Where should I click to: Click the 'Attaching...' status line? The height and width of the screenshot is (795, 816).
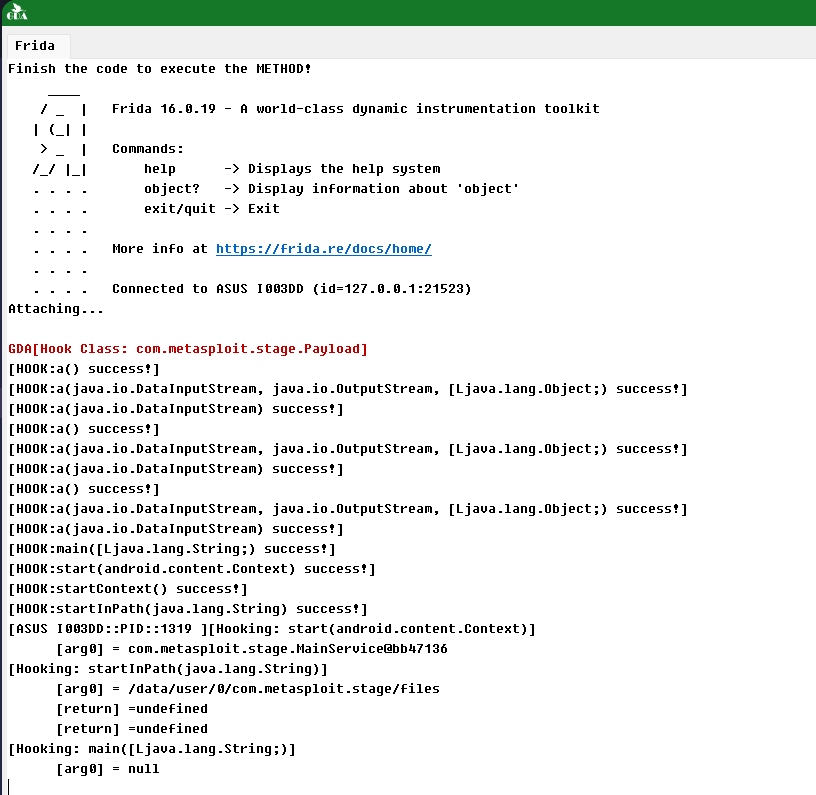56,309
